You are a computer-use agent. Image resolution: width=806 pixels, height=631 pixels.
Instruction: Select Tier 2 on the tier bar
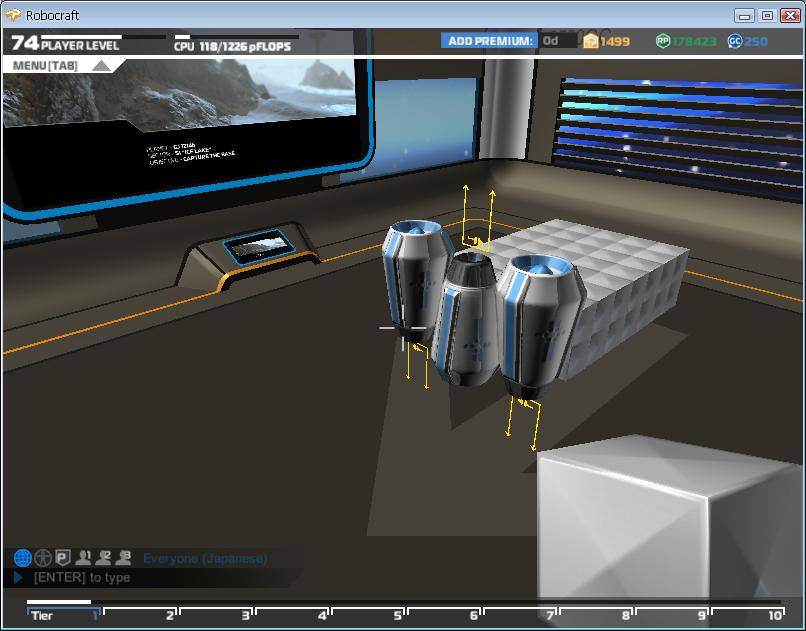[x=139, y=615]
